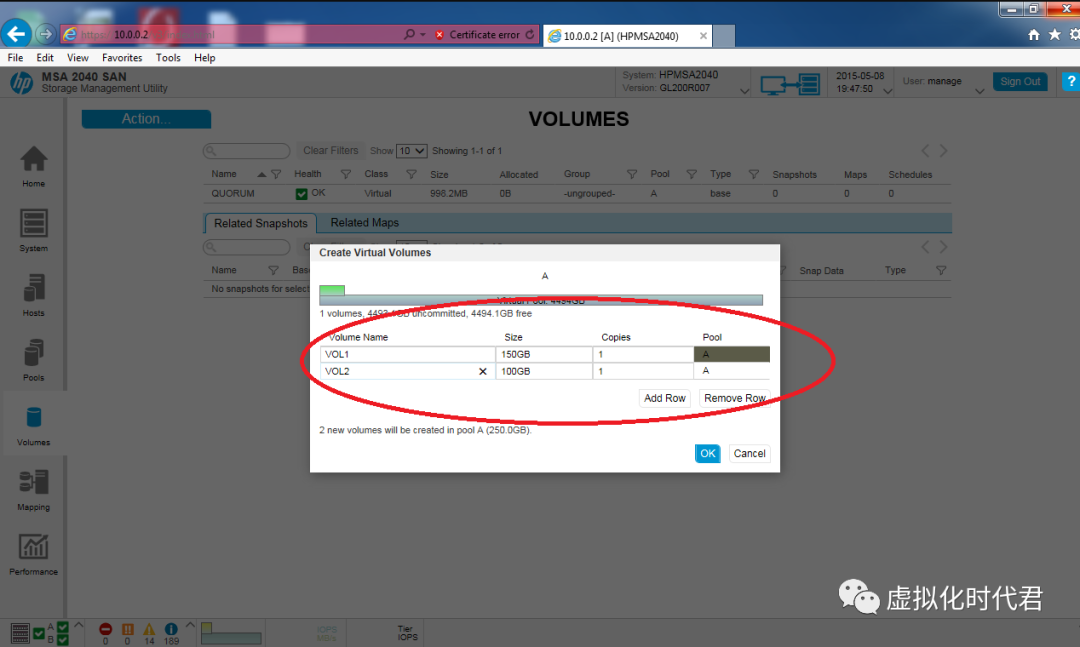Image resolution: width=1080 pixels, height=647 pixels.
Task: Click the informational events blue icon
Action: click(171, 629)
